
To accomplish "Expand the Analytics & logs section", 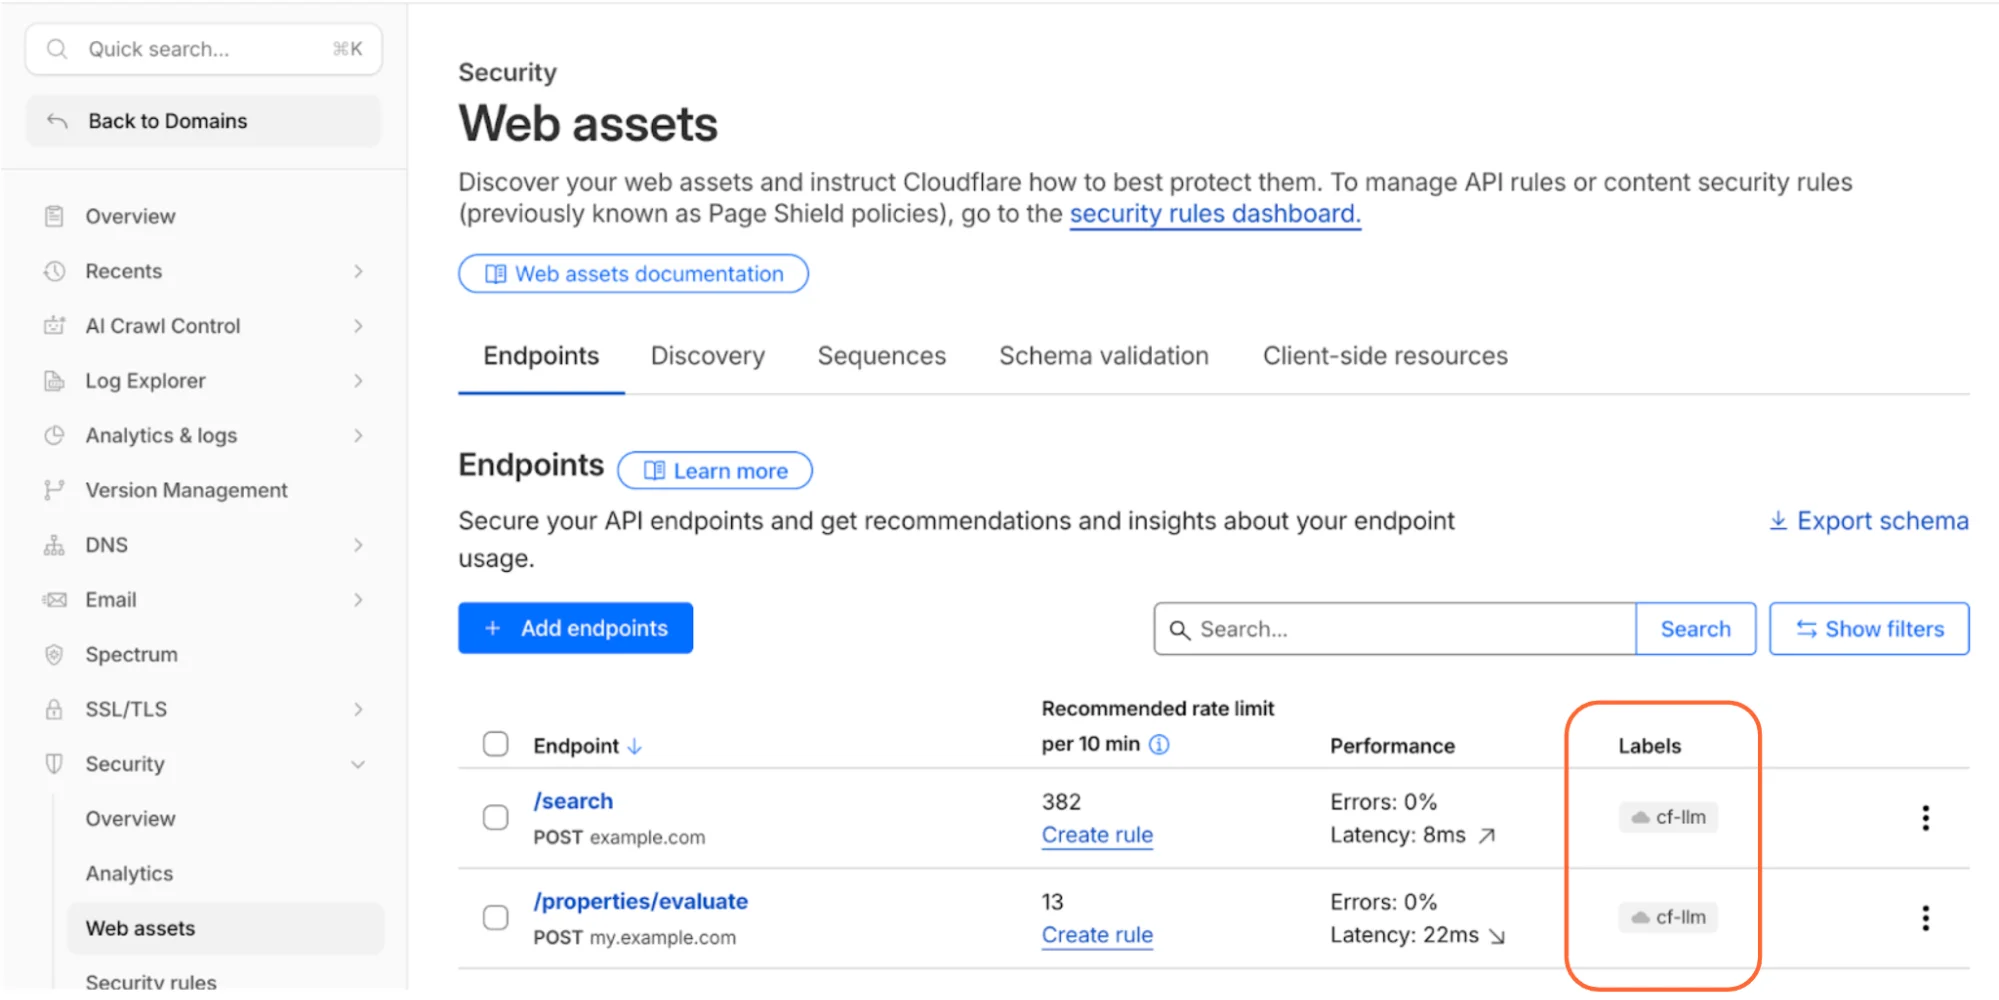I will click(x=358, y=435).
